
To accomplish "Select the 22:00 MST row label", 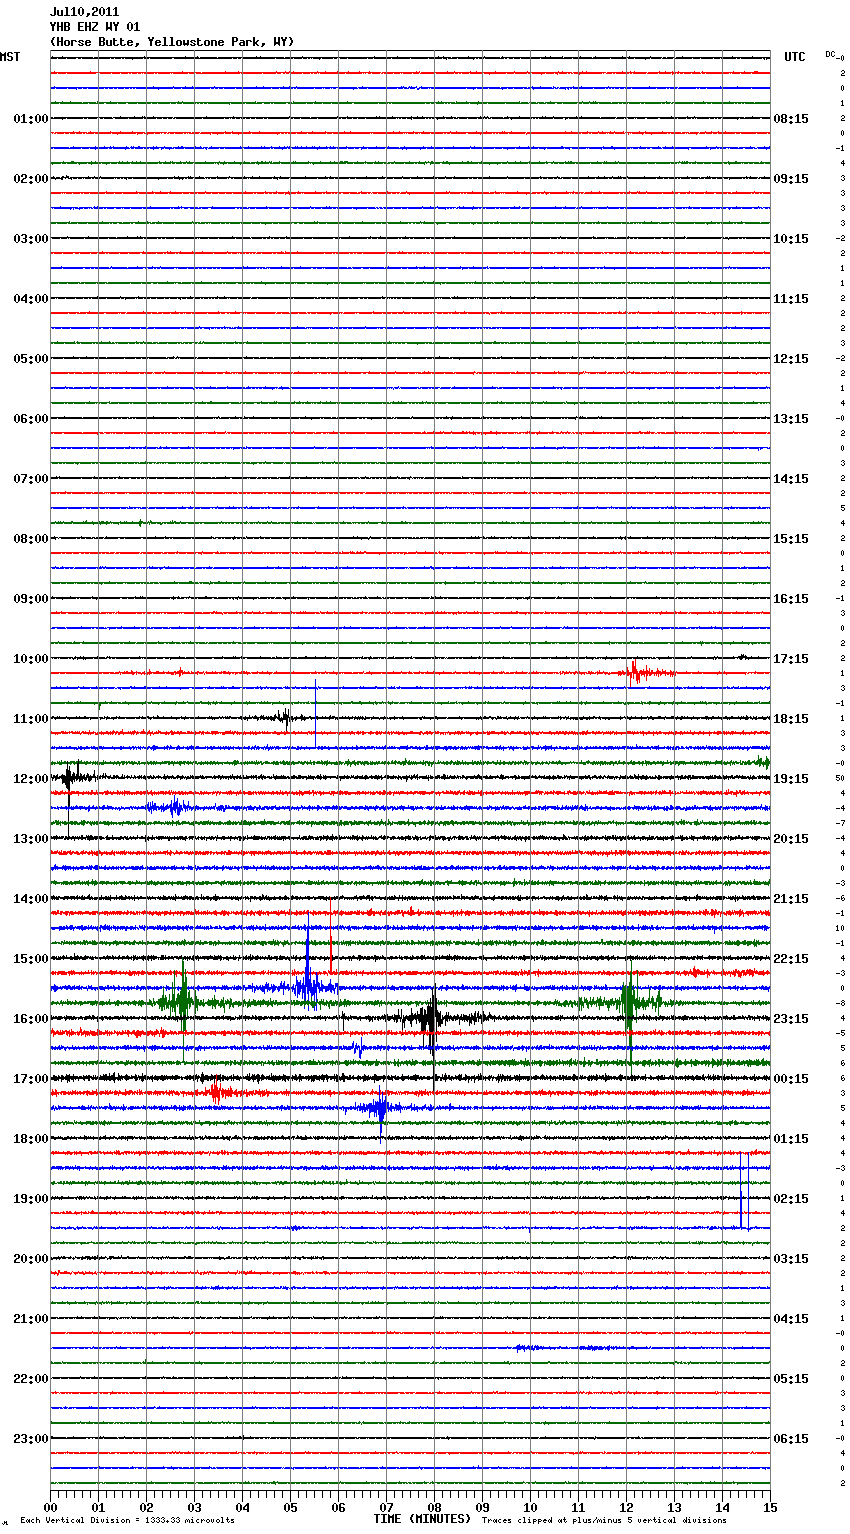I will 30,1379.
